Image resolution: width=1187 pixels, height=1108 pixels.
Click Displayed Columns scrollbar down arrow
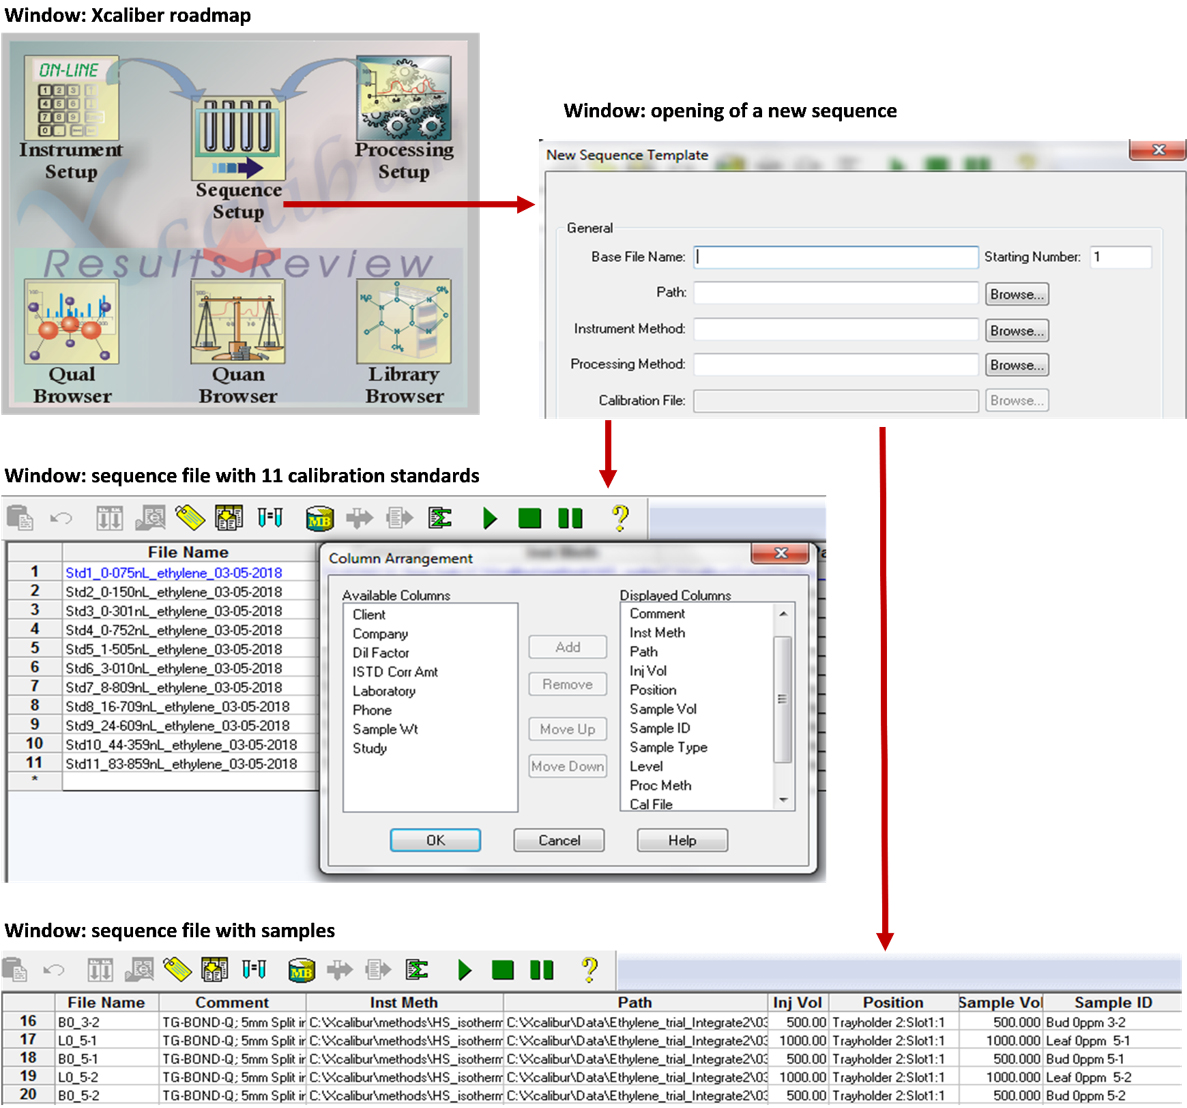point(784,800)
